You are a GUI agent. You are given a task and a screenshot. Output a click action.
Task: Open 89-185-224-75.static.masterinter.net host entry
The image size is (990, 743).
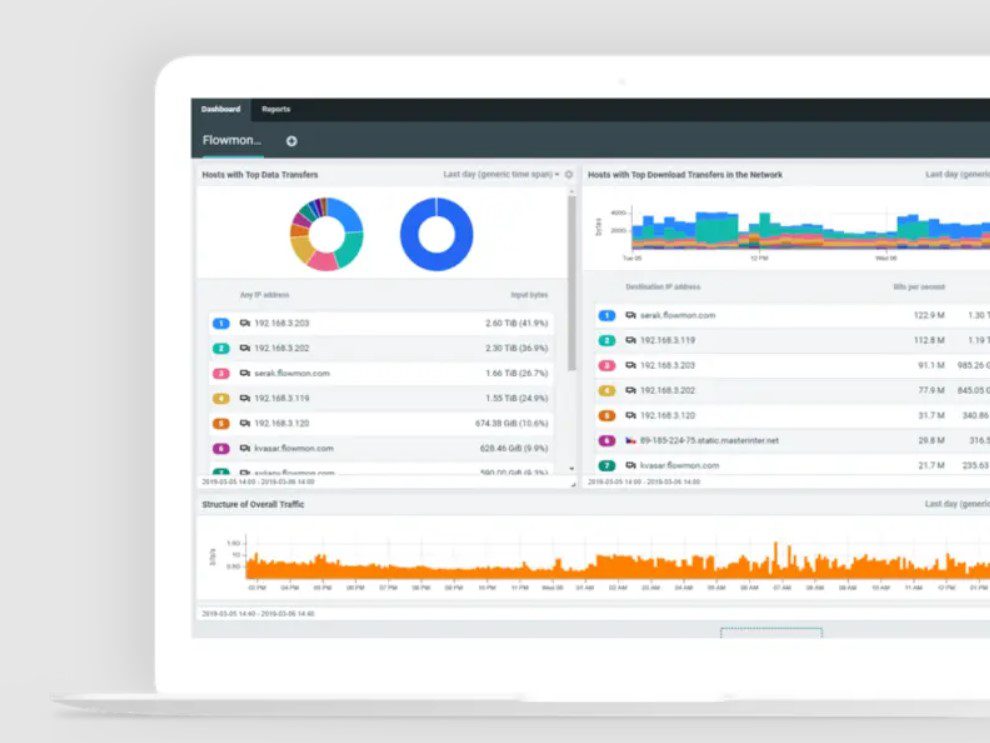(708, 440)
